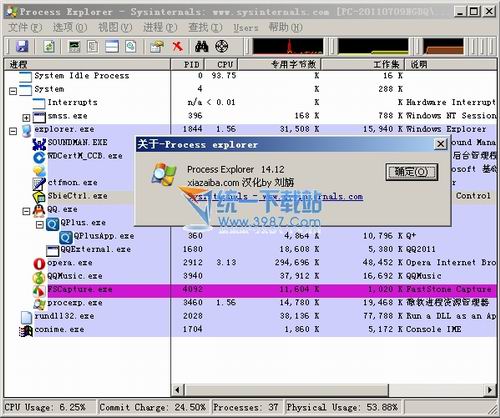The height and width of the screenshot is (418, 500).
Task: Collapse the System process tree node
Action: tap(13, 91)
